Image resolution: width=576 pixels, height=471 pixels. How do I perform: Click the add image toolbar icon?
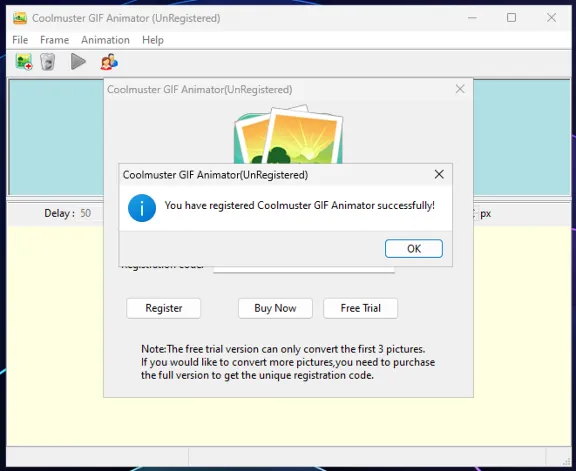pyautogui.click(x=24, y=62)
